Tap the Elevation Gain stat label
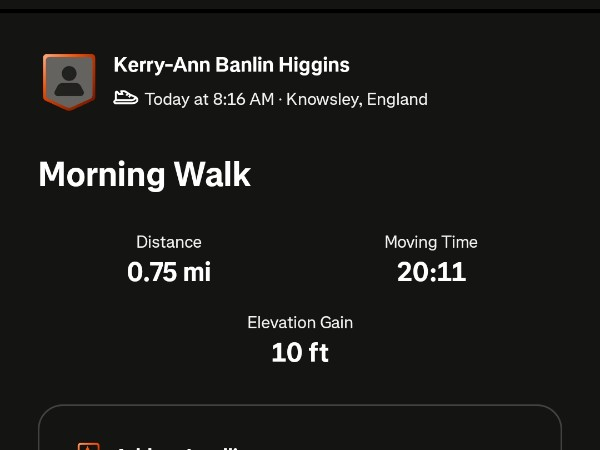This screenshot has height=450, width=600. [300, 322]
